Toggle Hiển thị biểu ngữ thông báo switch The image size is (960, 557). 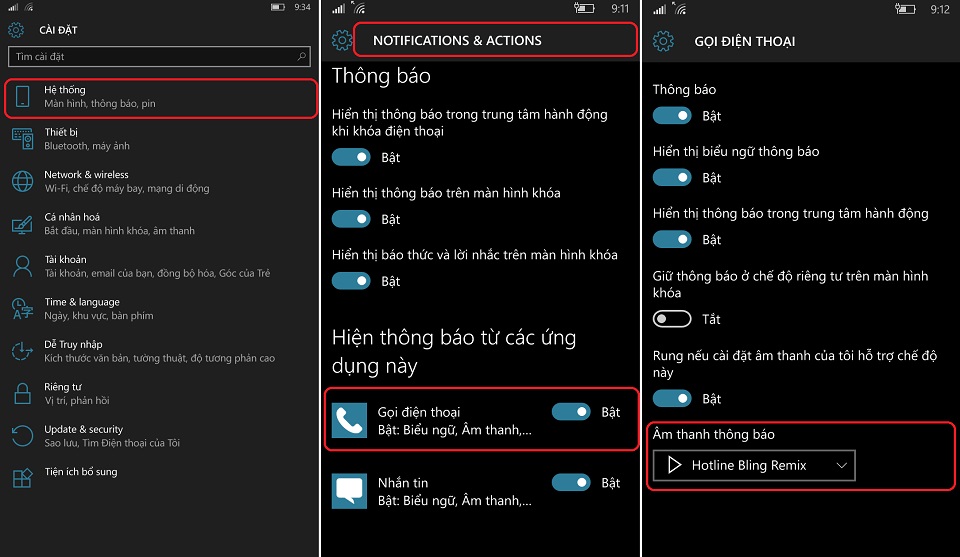672,178
